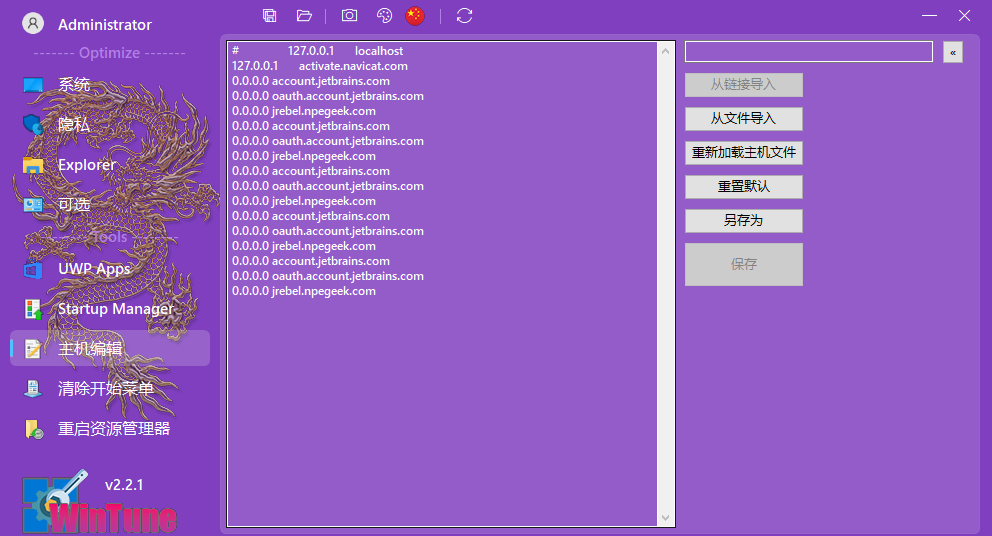Go to the 隐私 section

(109, 124)
